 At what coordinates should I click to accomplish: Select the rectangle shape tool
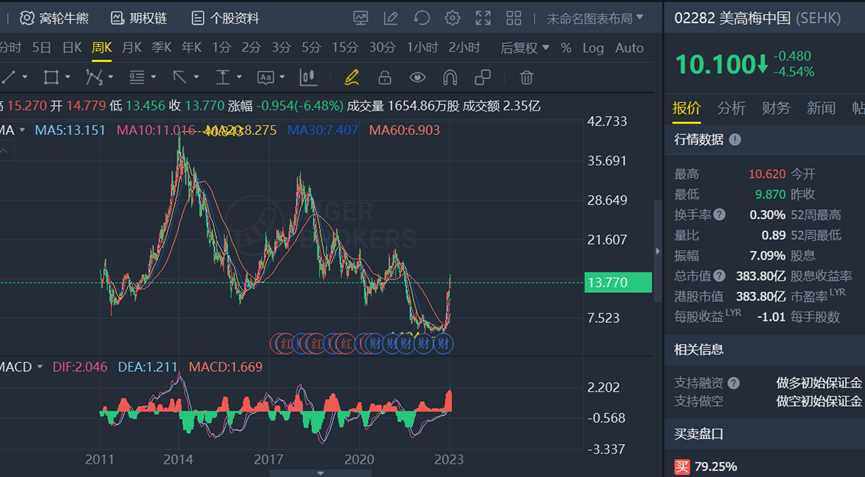coord(51,77)
